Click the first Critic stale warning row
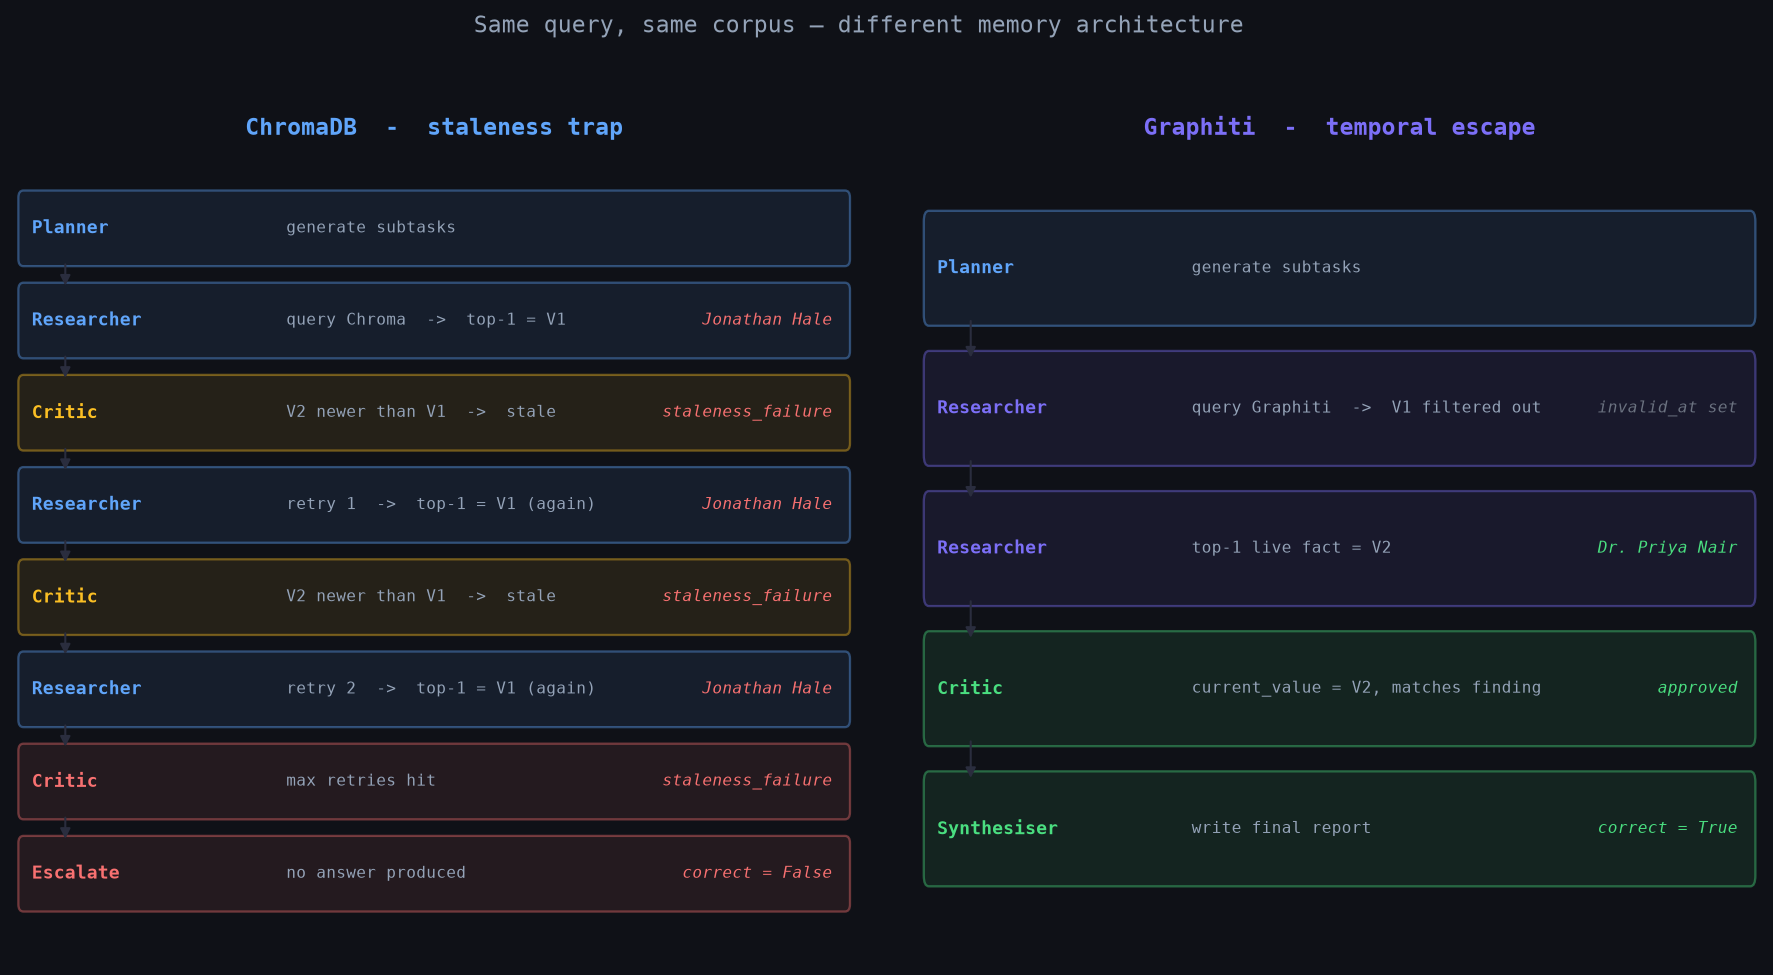 (434, 413)
